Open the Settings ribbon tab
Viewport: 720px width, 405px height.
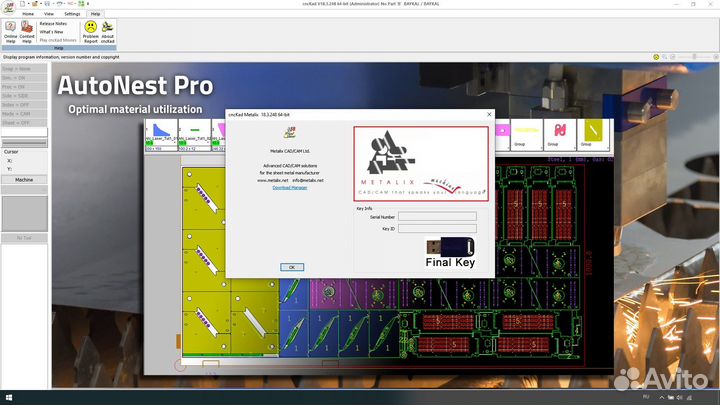[x=73, y=14]
